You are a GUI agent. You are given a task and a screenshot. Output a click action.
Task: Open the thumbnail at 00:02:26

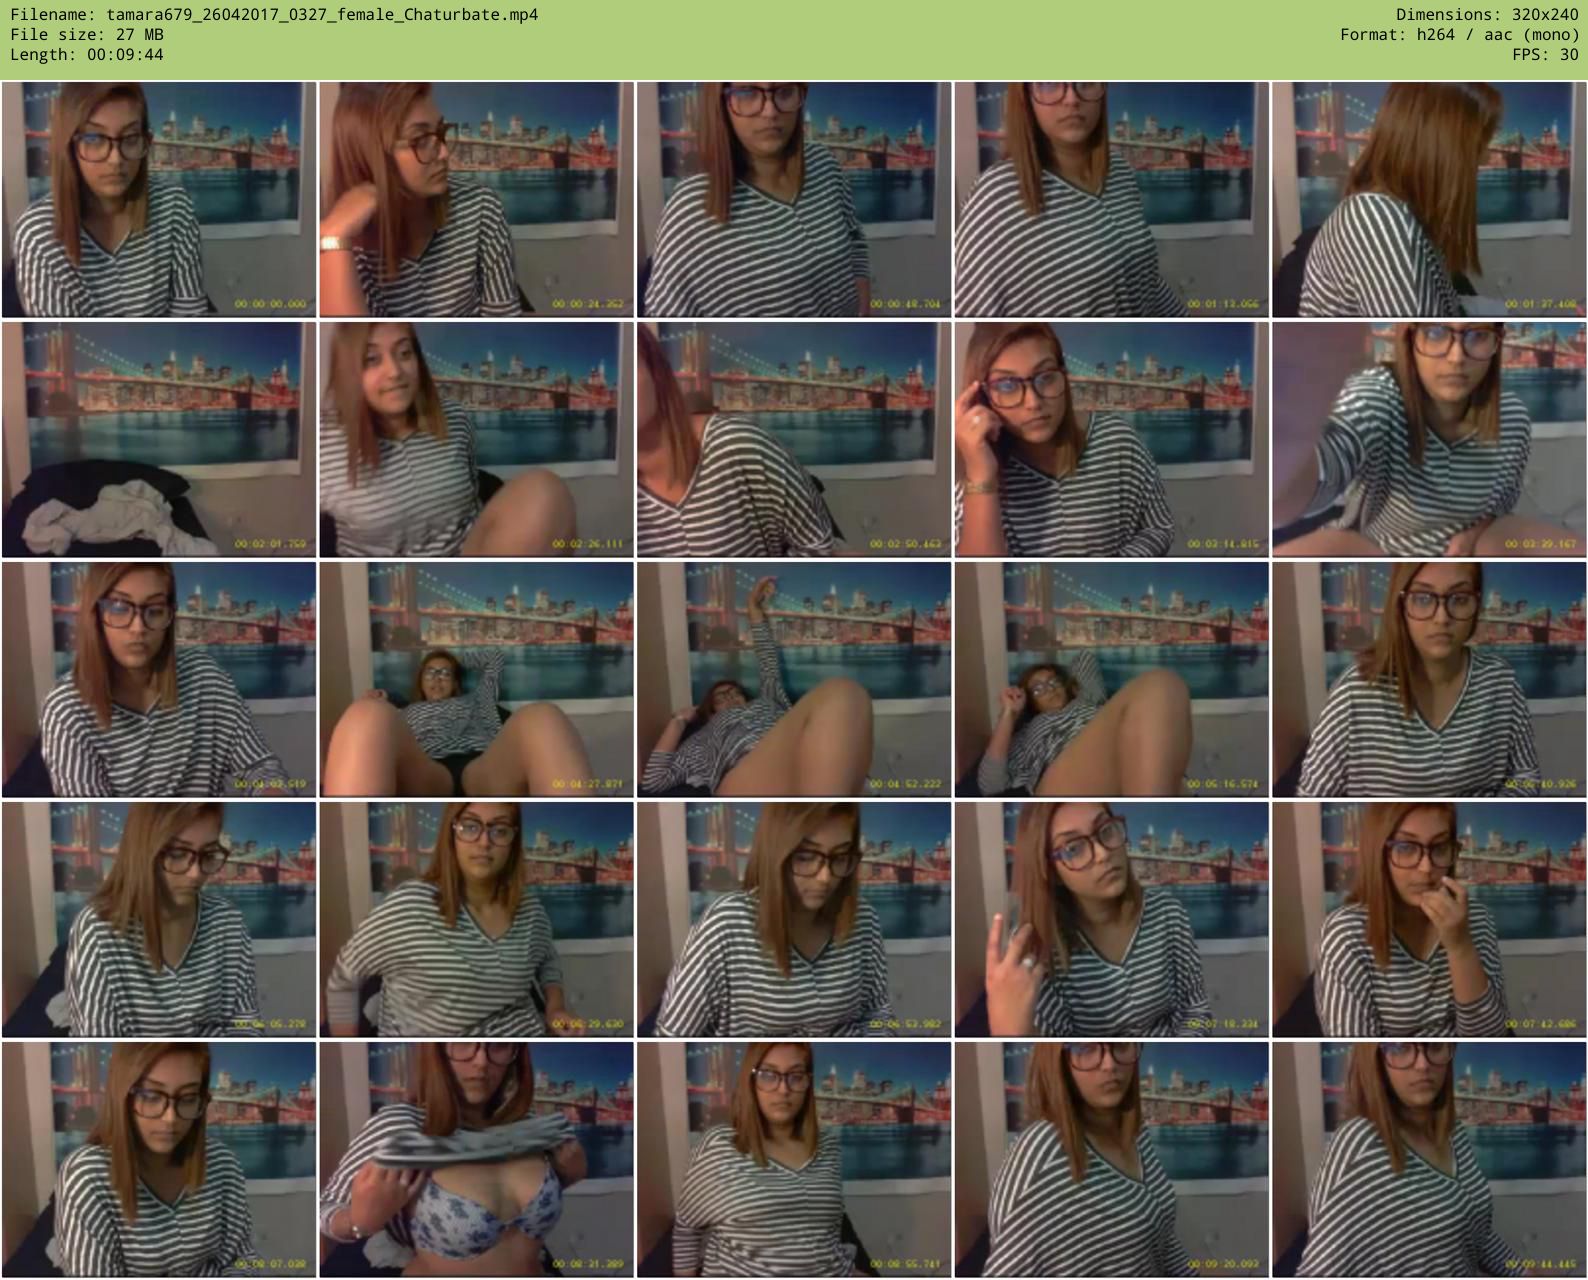(476, 440)
